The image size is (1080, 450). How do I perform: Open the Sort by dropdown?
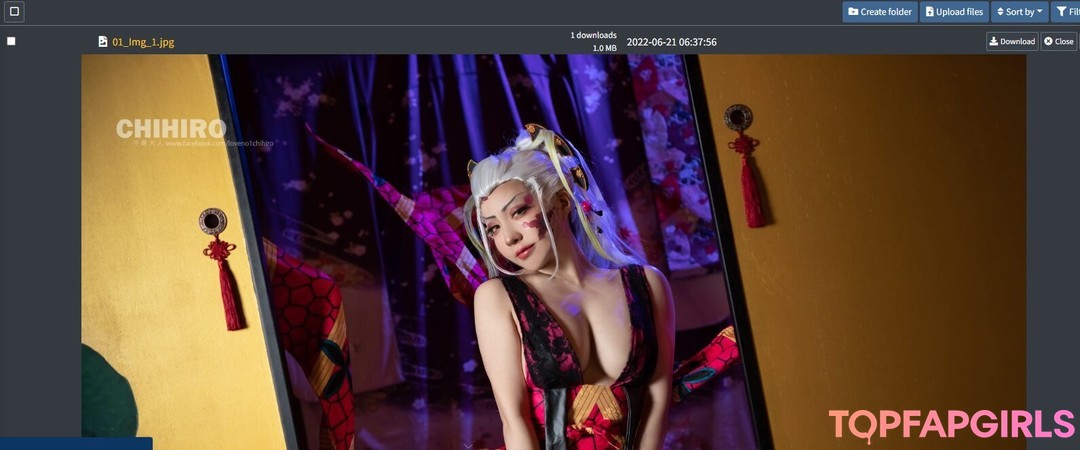pos(1019,12)
